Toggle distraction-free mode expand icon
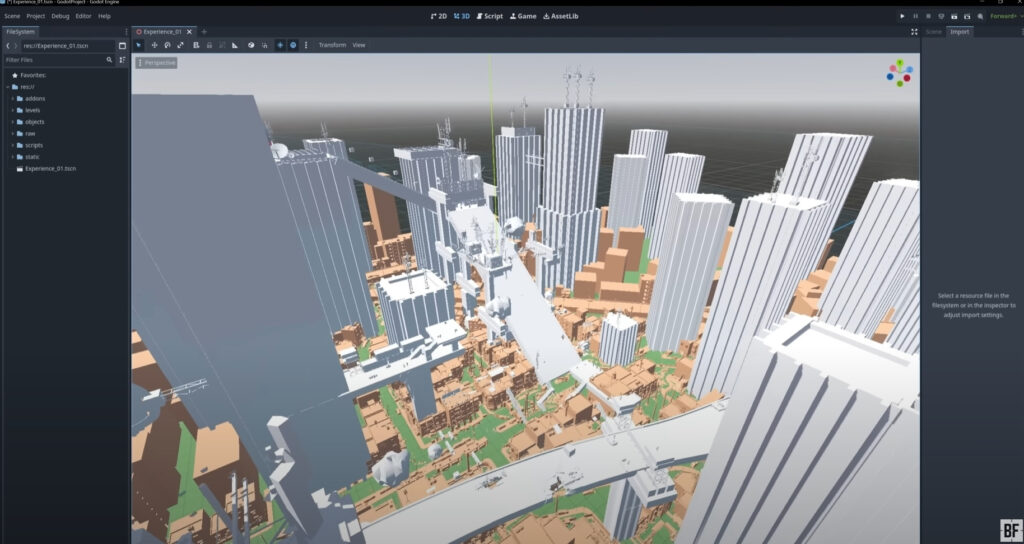The image size is (1024, 544). [x=914, y=32]
